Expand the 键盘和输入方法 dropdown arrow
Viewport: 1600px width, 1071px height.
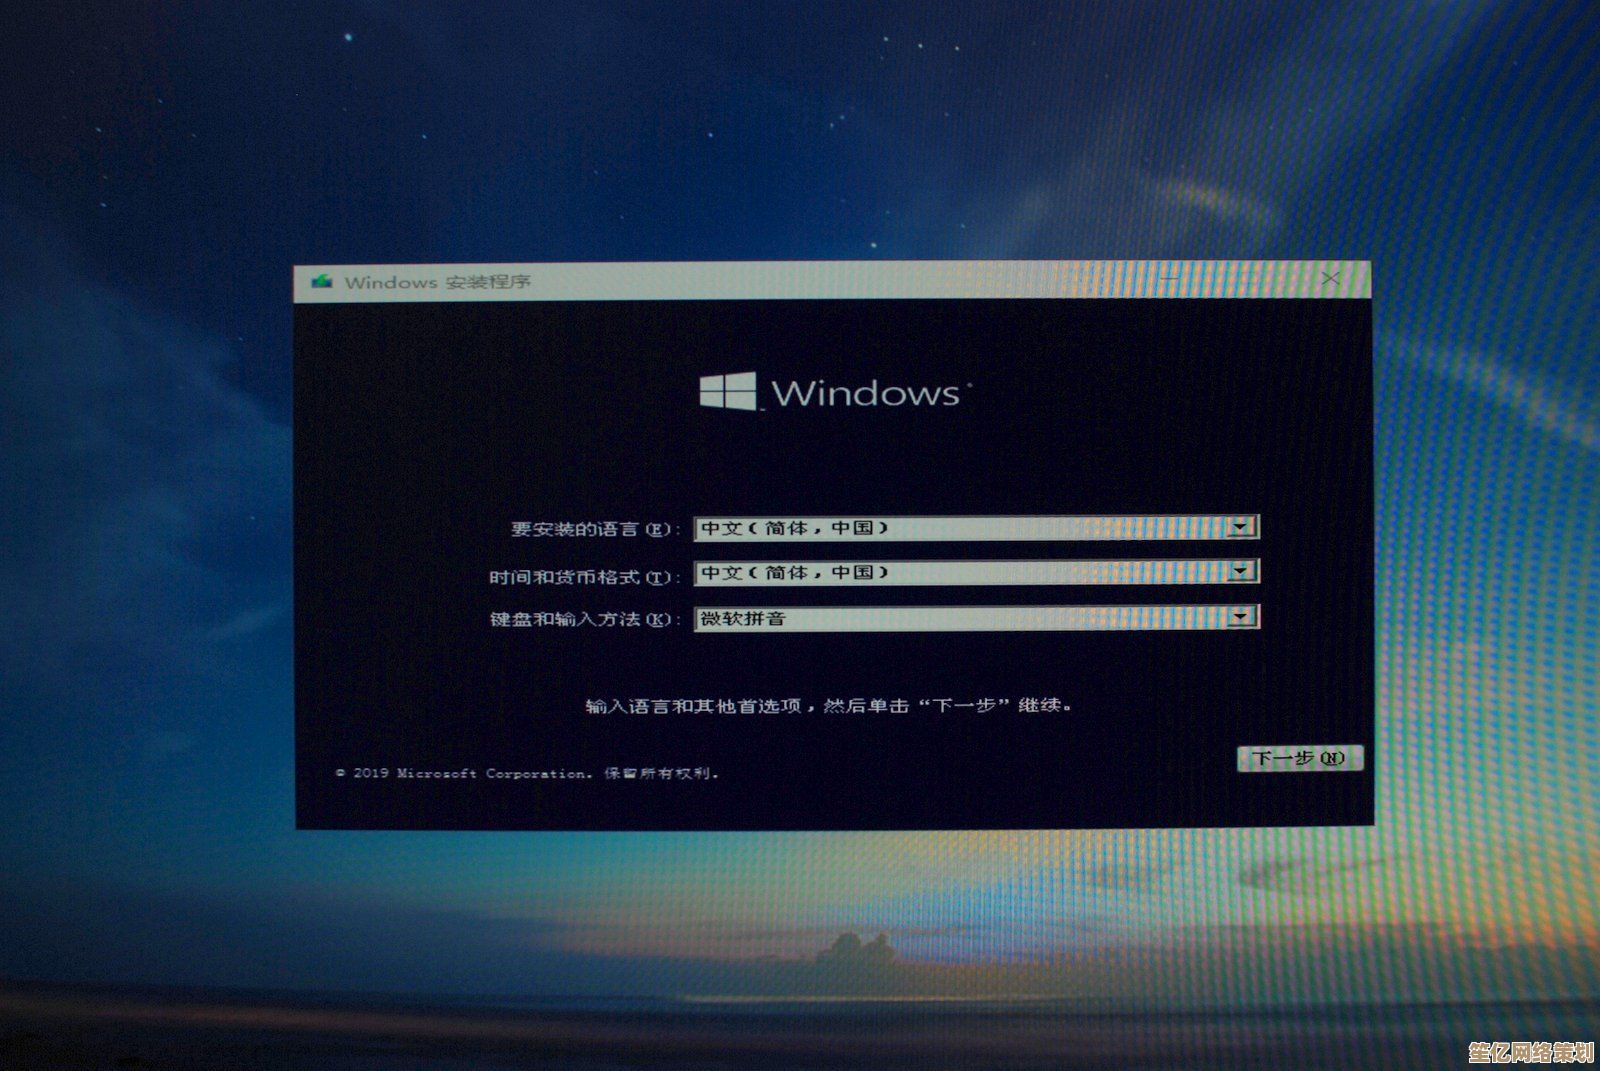click(1241, 617)
